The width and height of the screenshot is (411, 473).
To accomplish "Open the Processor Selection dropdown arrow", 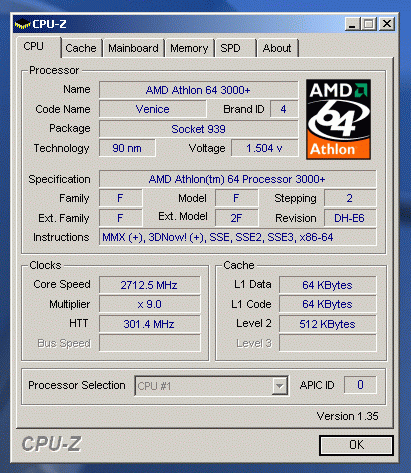I will [279, 386].
